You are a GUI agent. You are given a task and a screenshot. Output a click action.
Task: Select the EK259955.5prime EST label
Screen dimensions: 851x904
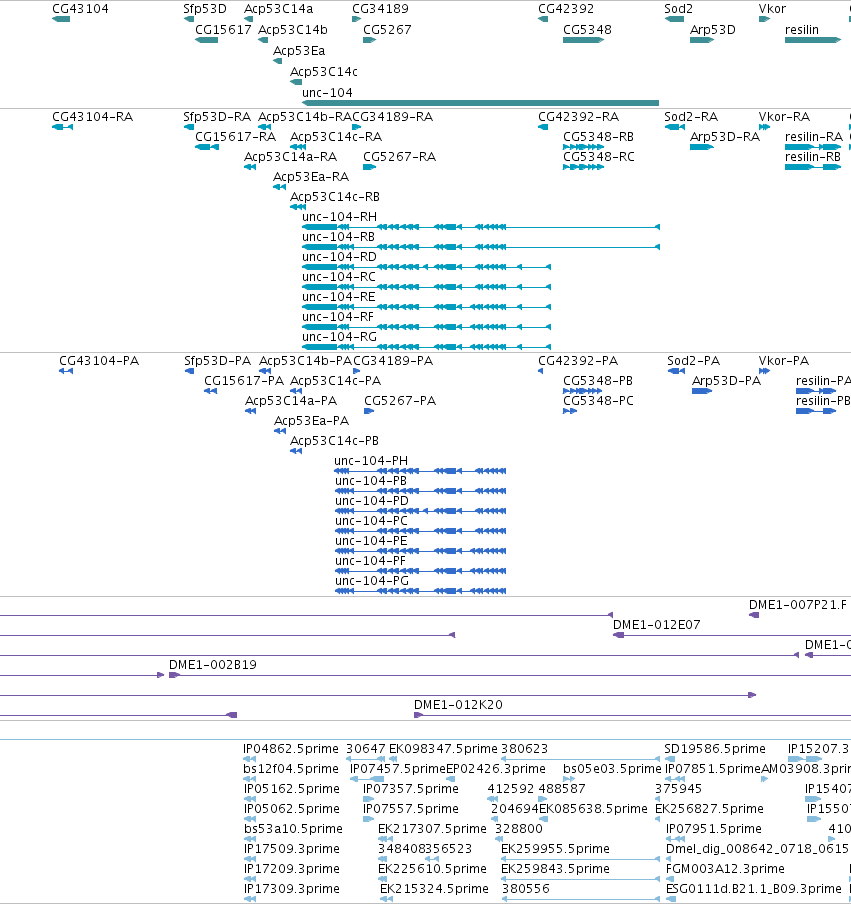pos(555,849)
